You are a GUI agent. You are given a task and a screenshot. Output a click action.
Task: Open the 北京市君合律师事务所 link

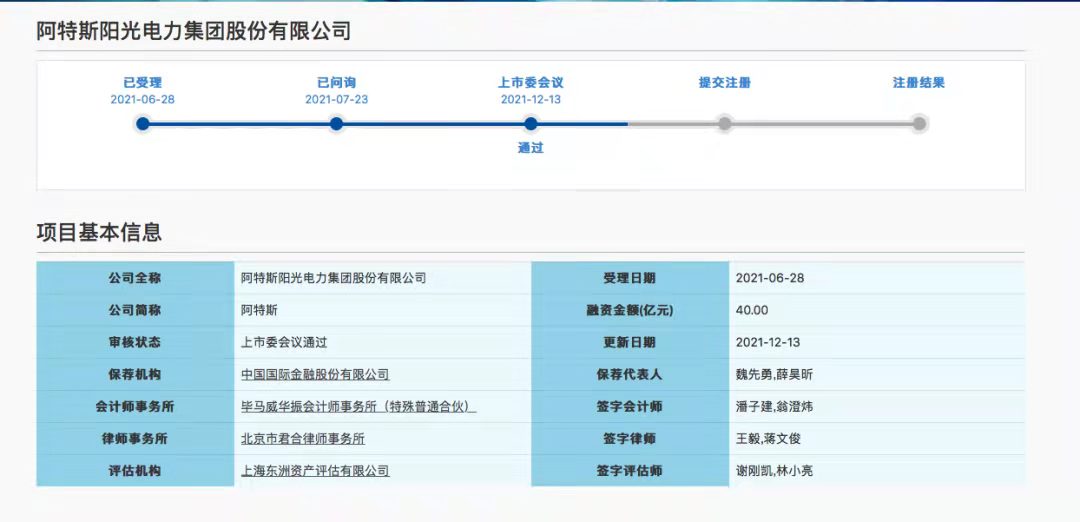pyautogui.click(x=303, y=438)
